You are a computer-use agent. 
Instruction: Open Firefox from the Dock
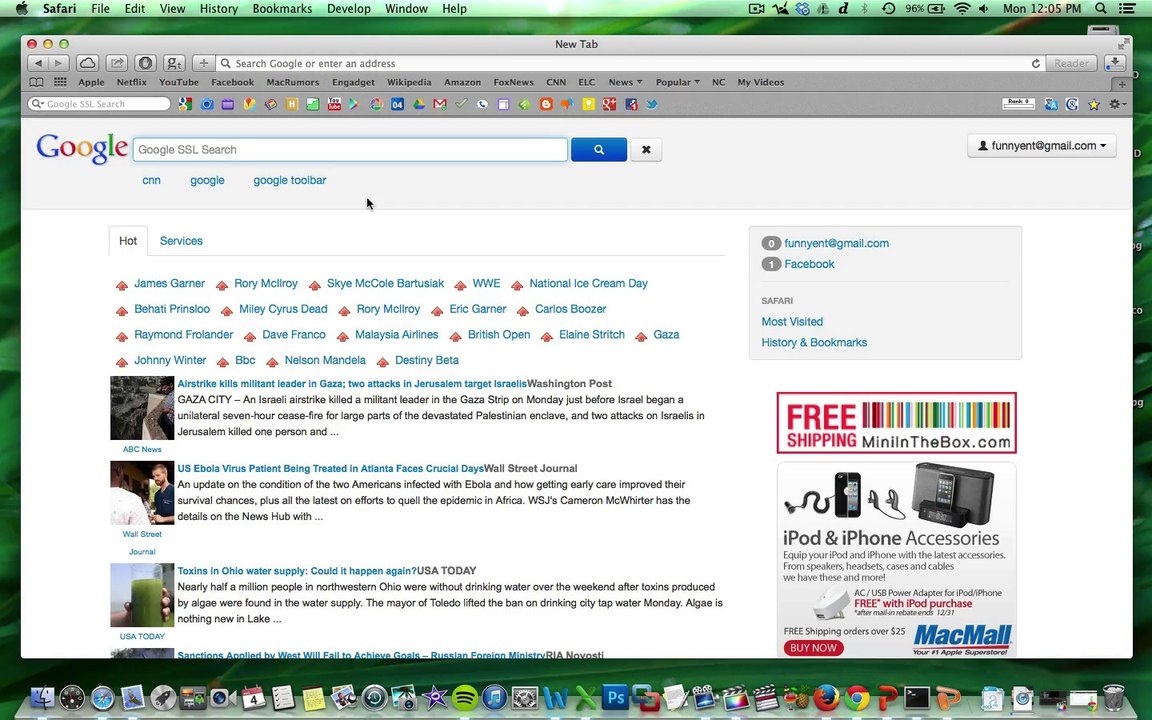coord(827,696)
